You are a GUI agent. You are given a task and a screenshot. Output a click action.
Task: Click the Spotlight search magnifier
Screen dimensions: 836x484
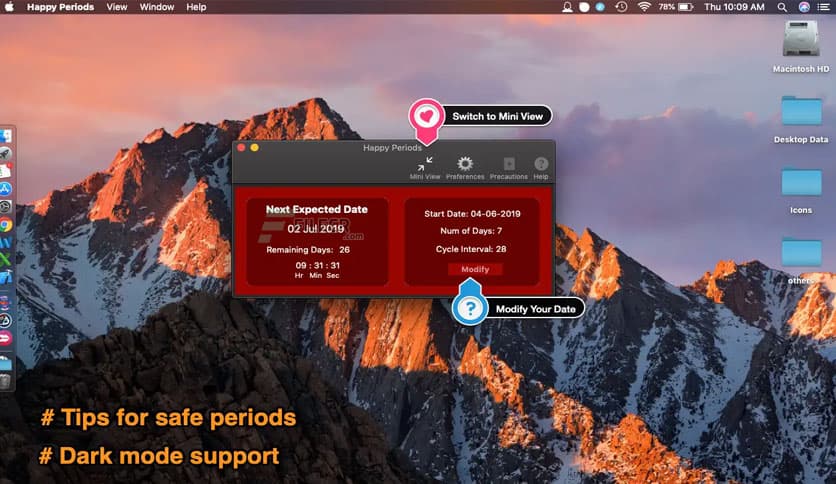tap(781, 7)
